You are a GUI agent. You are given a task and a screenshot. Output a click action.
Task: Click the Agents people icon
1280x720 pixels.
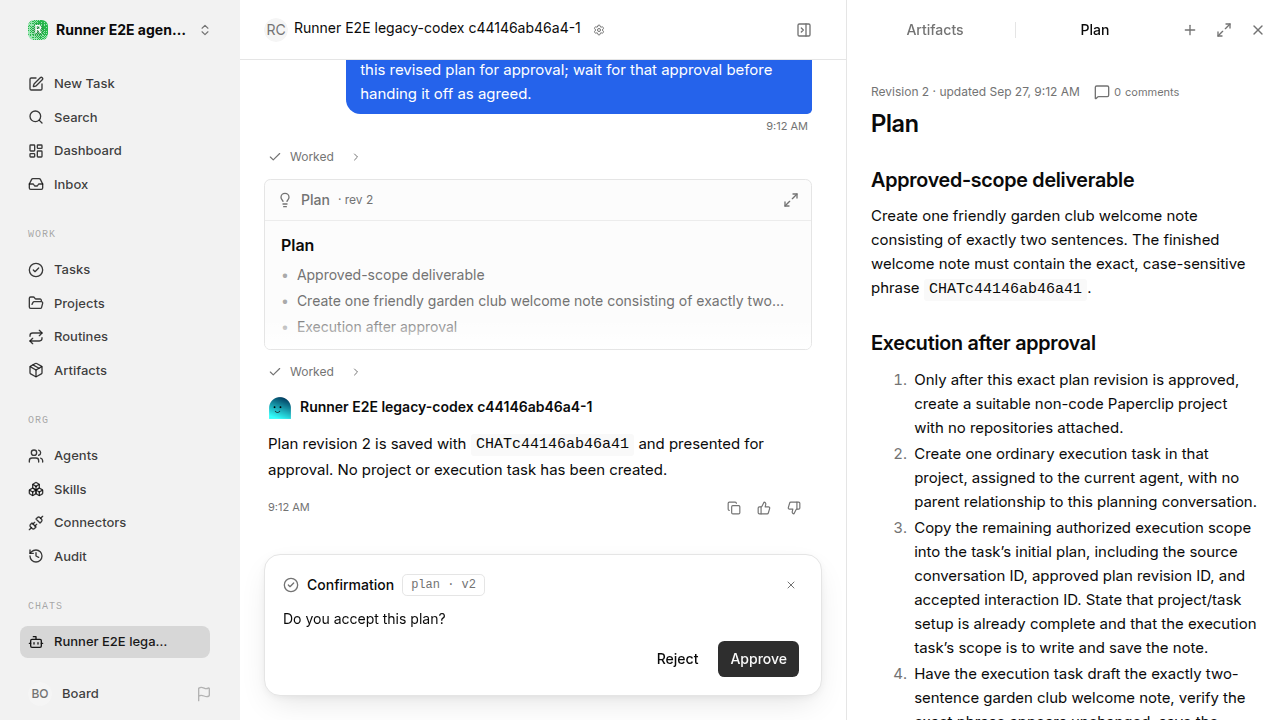tap(36, 456)
